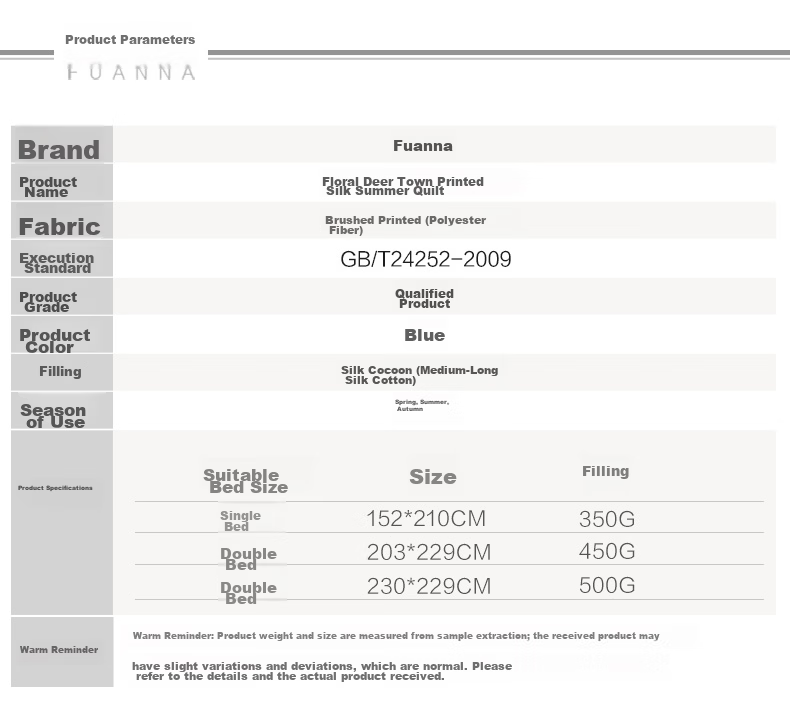Click the Suitable Bed Size column header
Screen dimensions: 790x711
[245, 481]
